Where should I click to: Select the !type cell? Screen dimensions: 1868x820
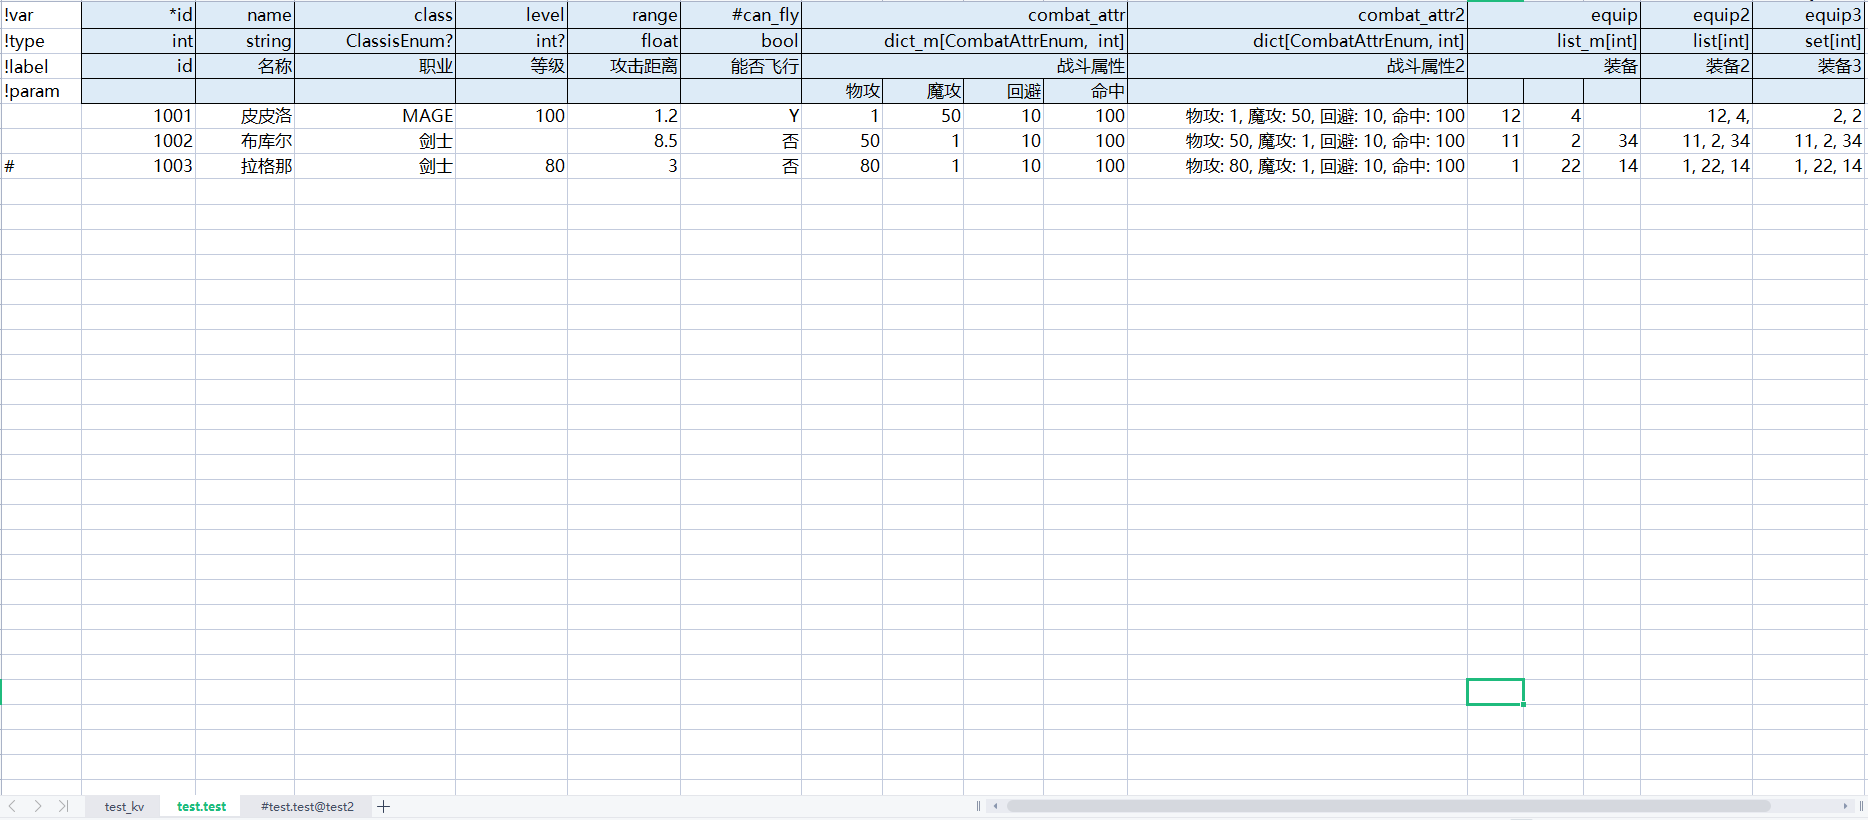click(x=41, y=41)
